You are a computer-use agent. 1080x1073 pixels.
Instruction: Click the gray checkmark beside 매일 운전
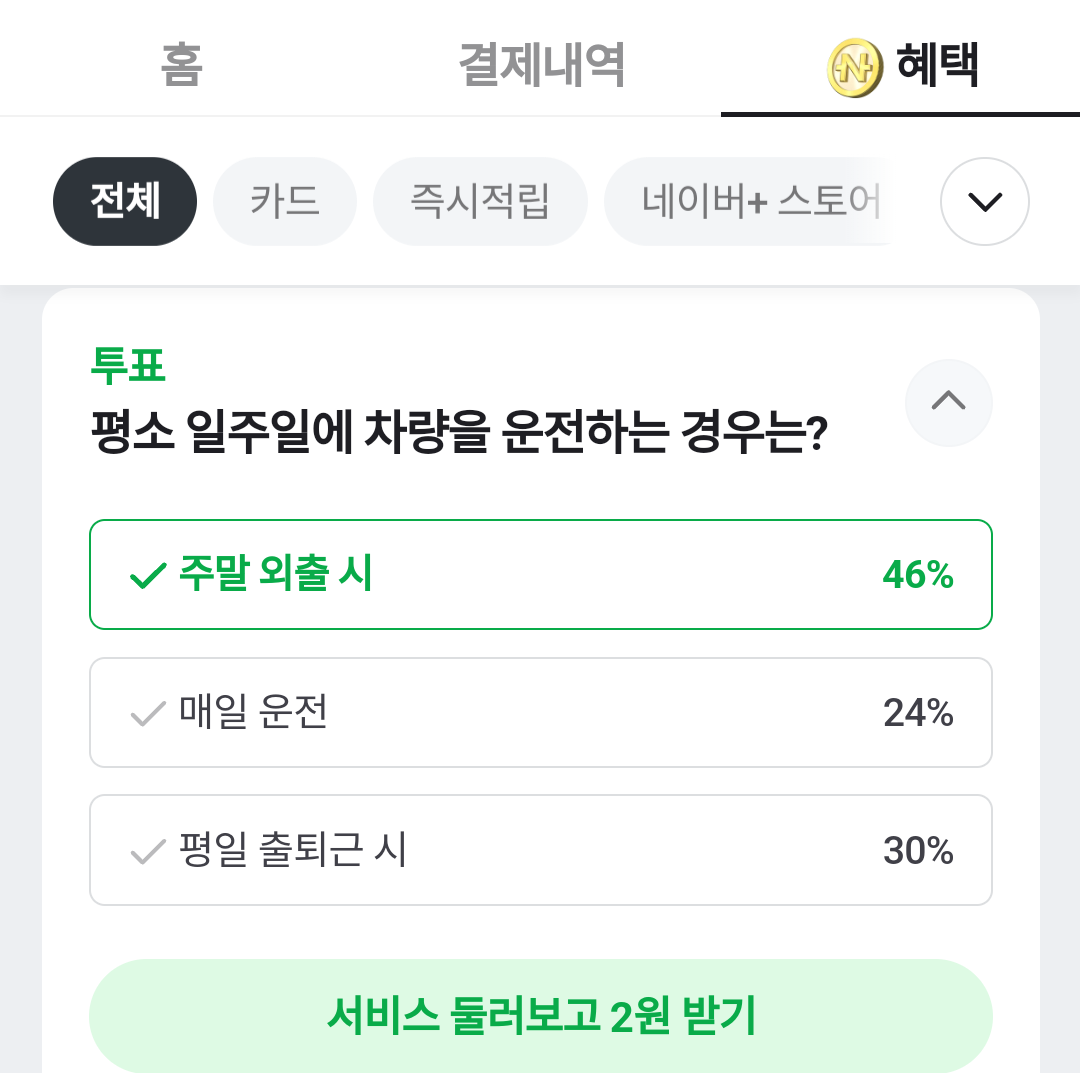[x=147, y=714]
